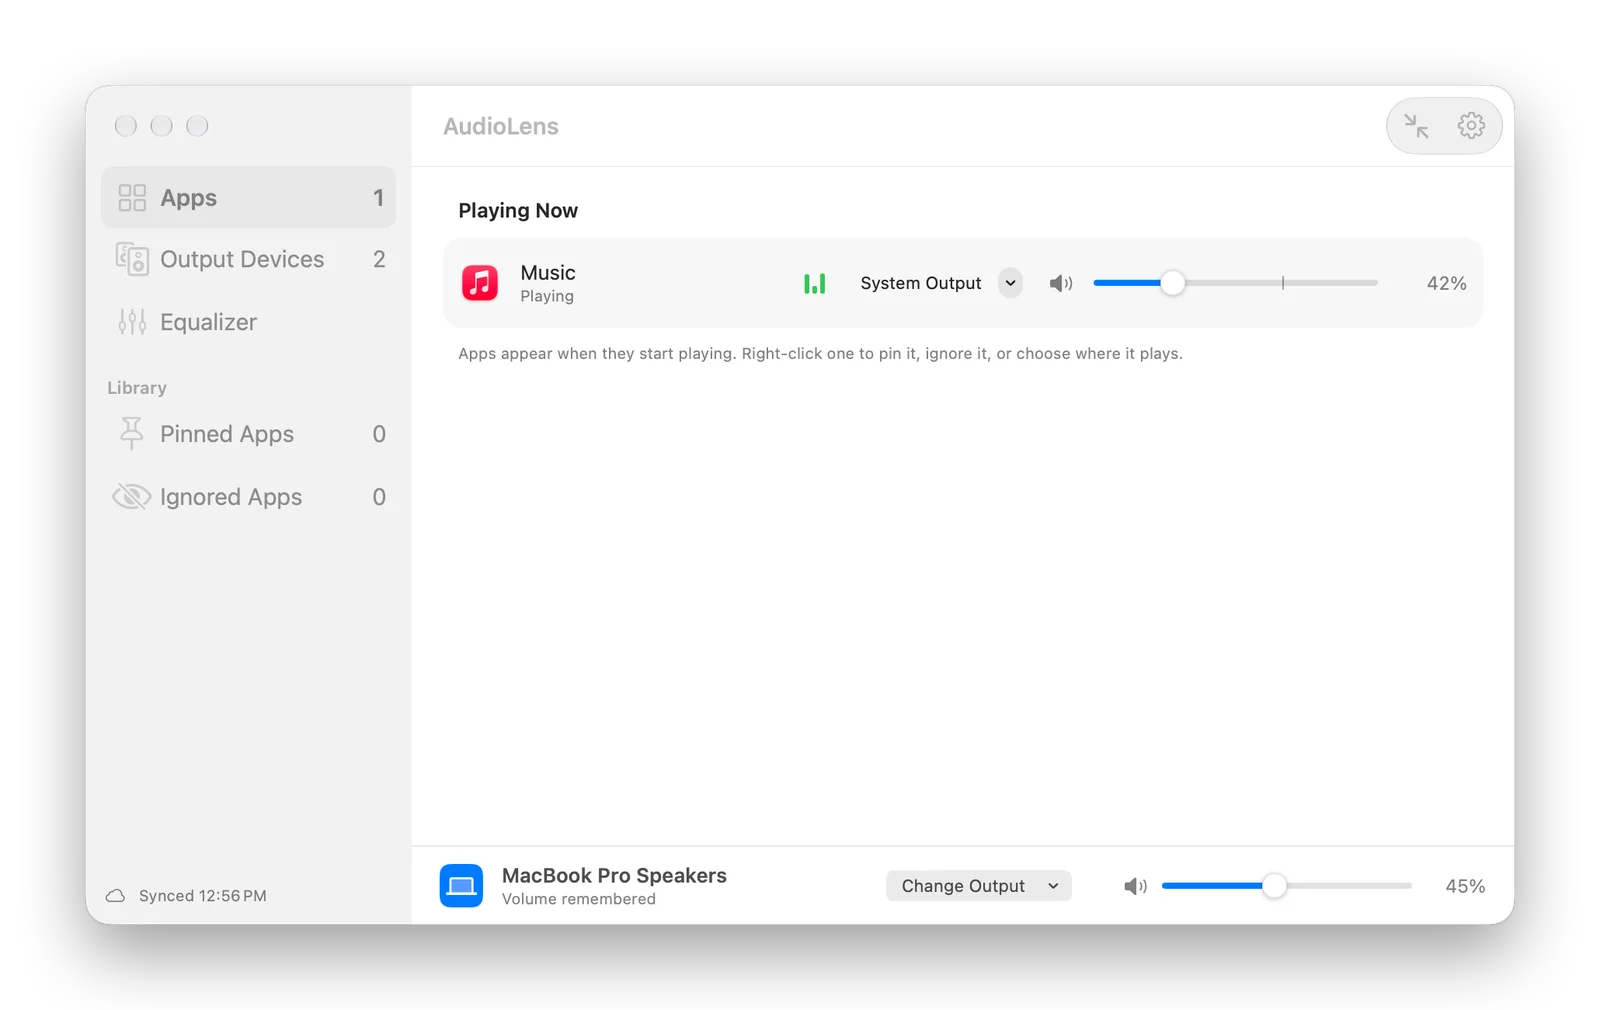Show Ignored Apps library list
Viewport: 1600px width, 1010px height.
click(248, 497)
